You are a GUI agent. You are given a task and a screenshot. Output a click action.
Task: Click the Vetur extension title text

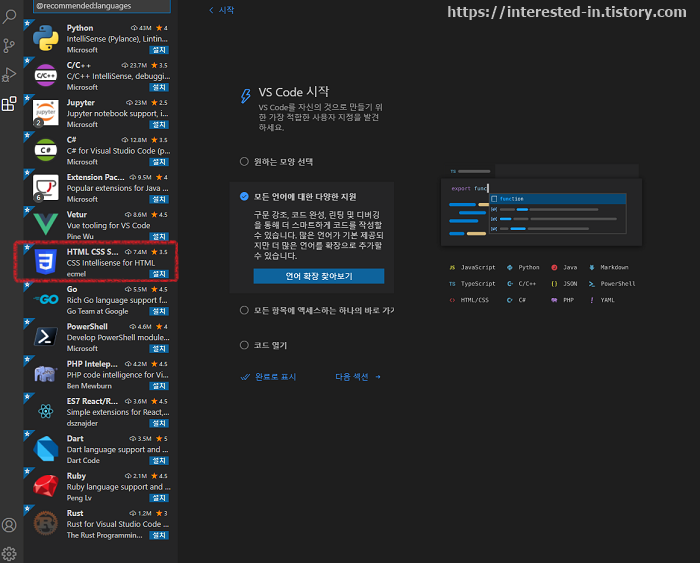coord(77,214)
